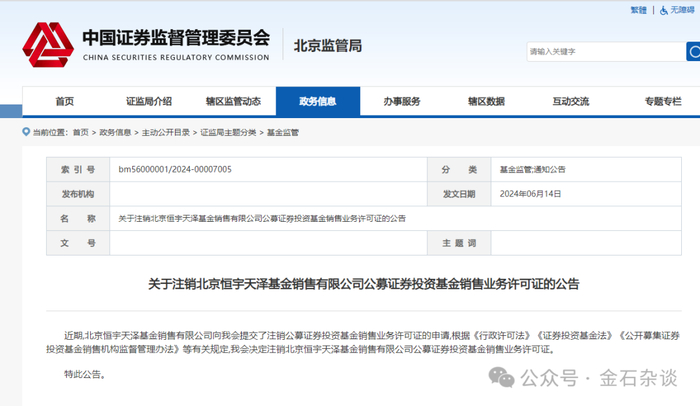700x406 pixels.
Task: Click the blue search button icon
Action: [x=693, y=52]
